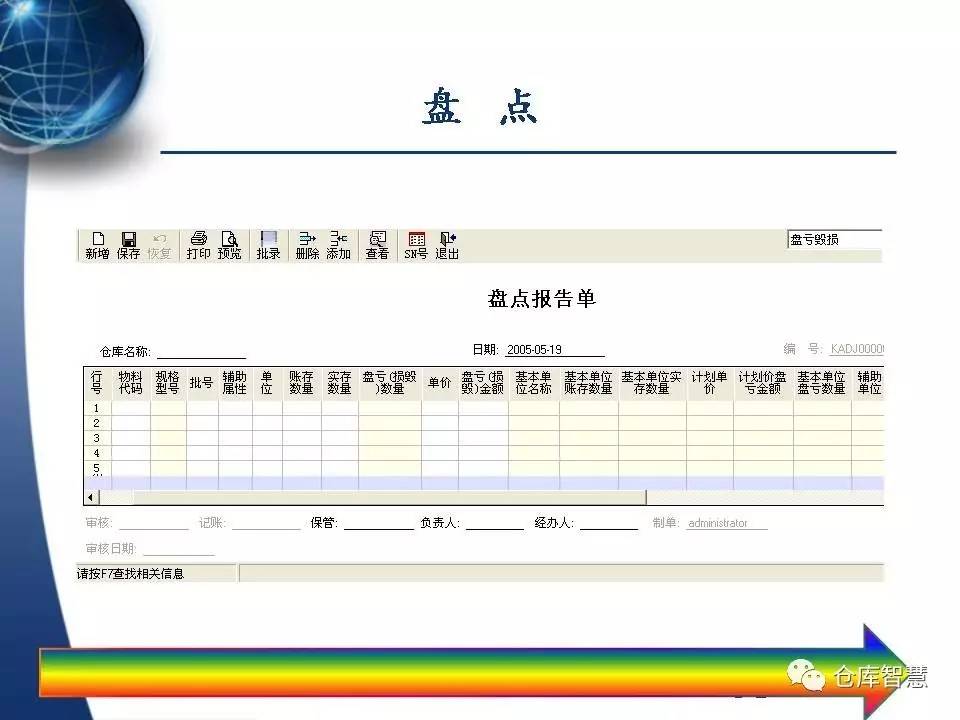The width and height of the screenshot is (960, 720).
Task: Click the 批录 batch entry icon
Action: point(268,245)
